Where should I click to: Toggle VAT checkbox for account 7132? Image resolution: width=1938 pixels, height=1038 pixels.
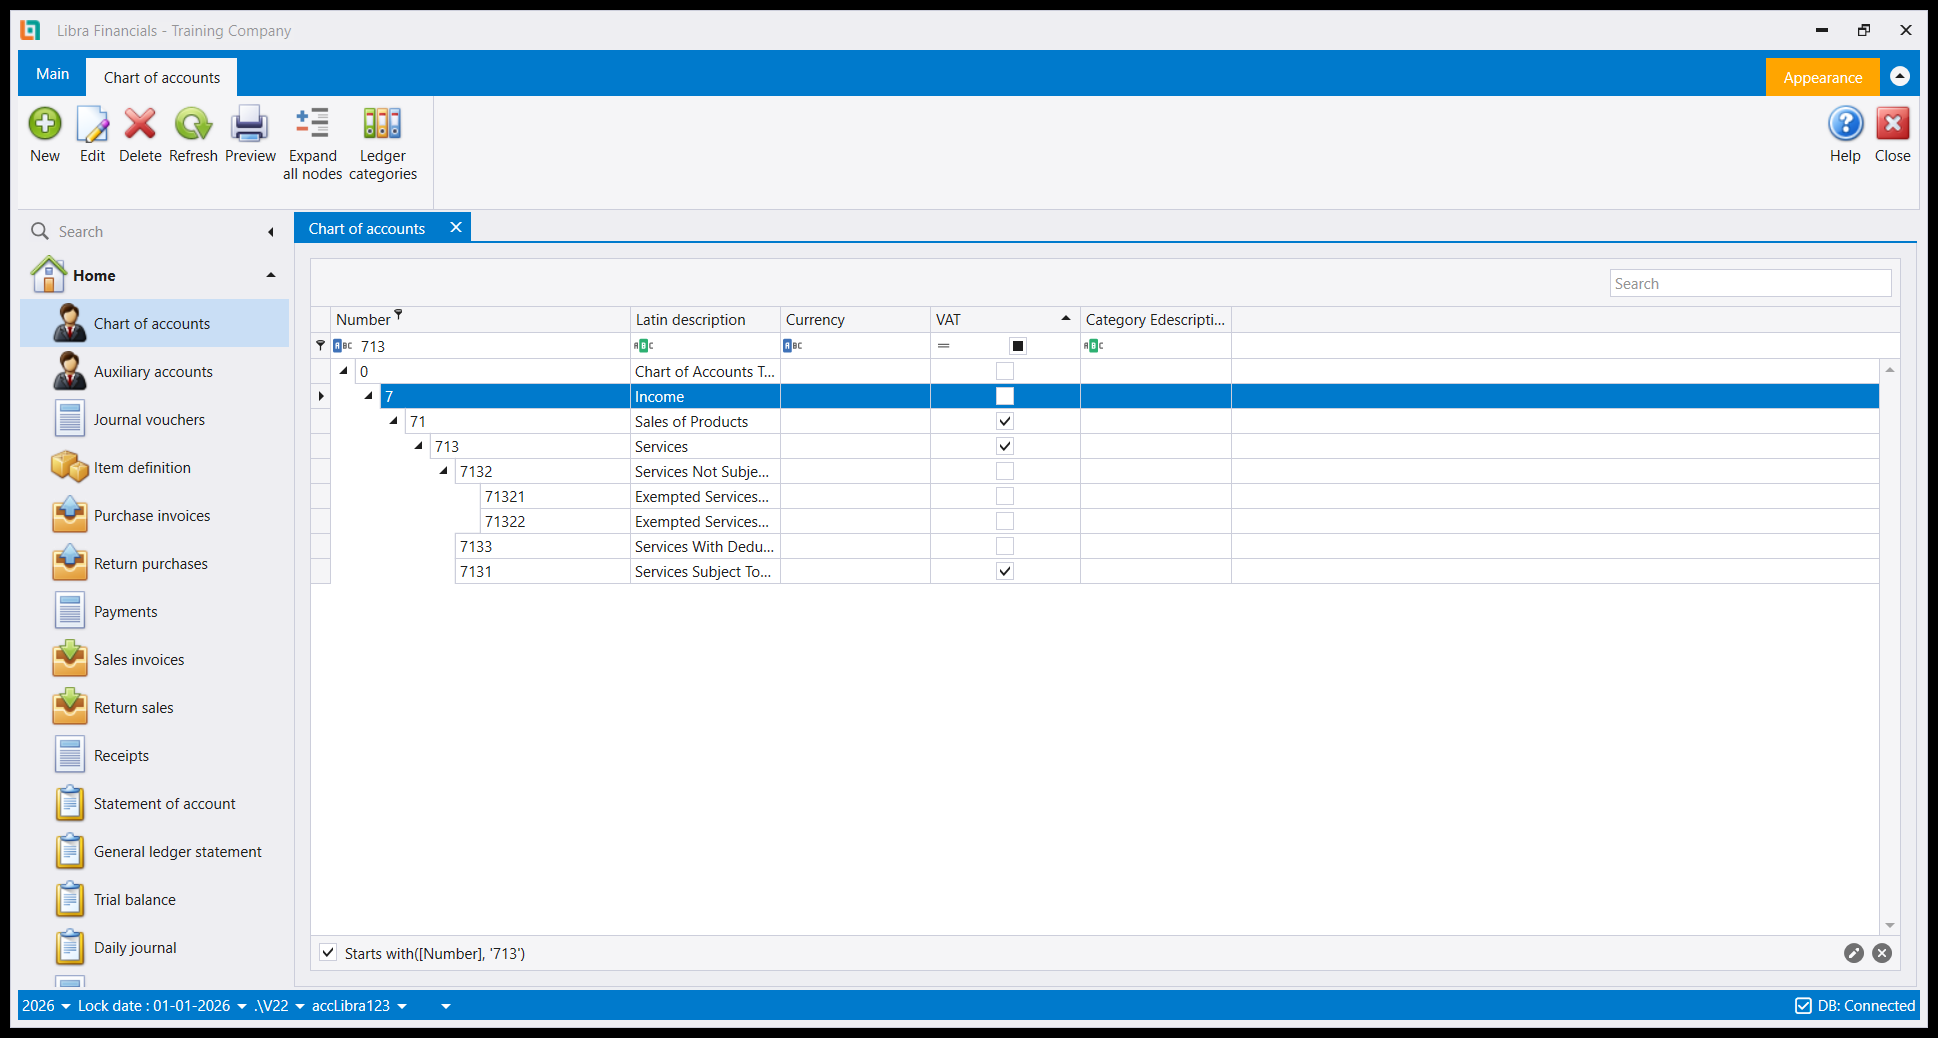[1005, 471]
